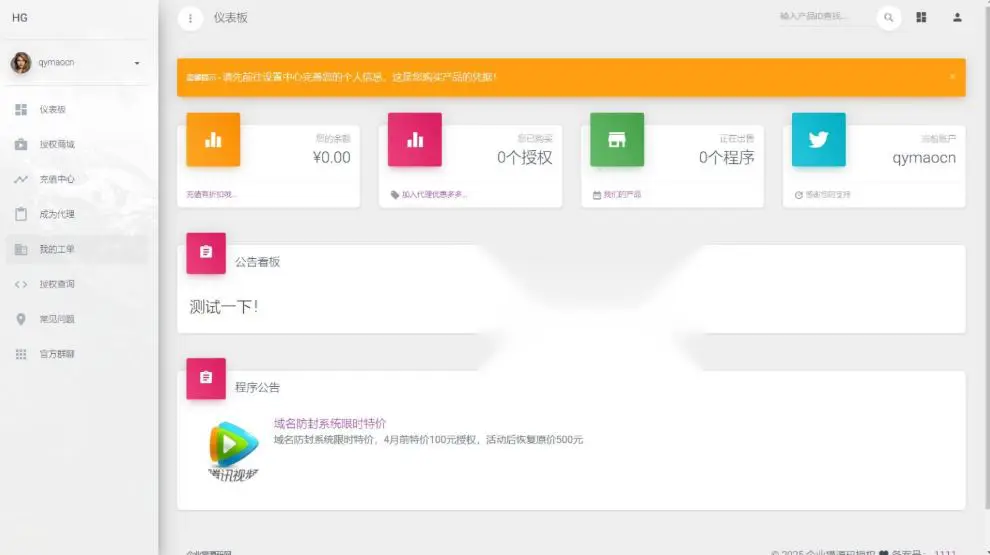Select 成为代理 menu item

(x=77, y=214)
